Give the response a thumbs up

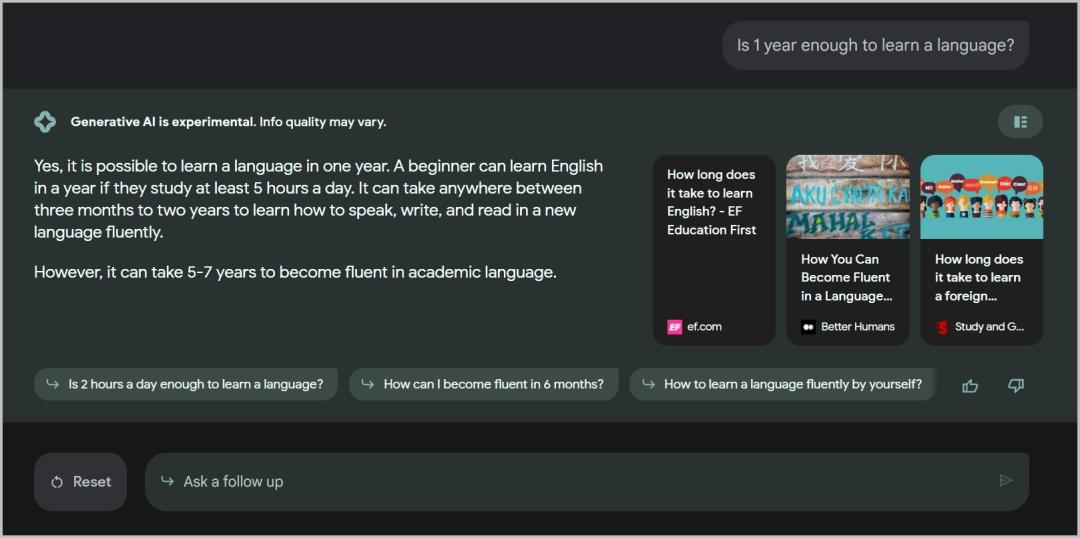[x=970, y=385]
